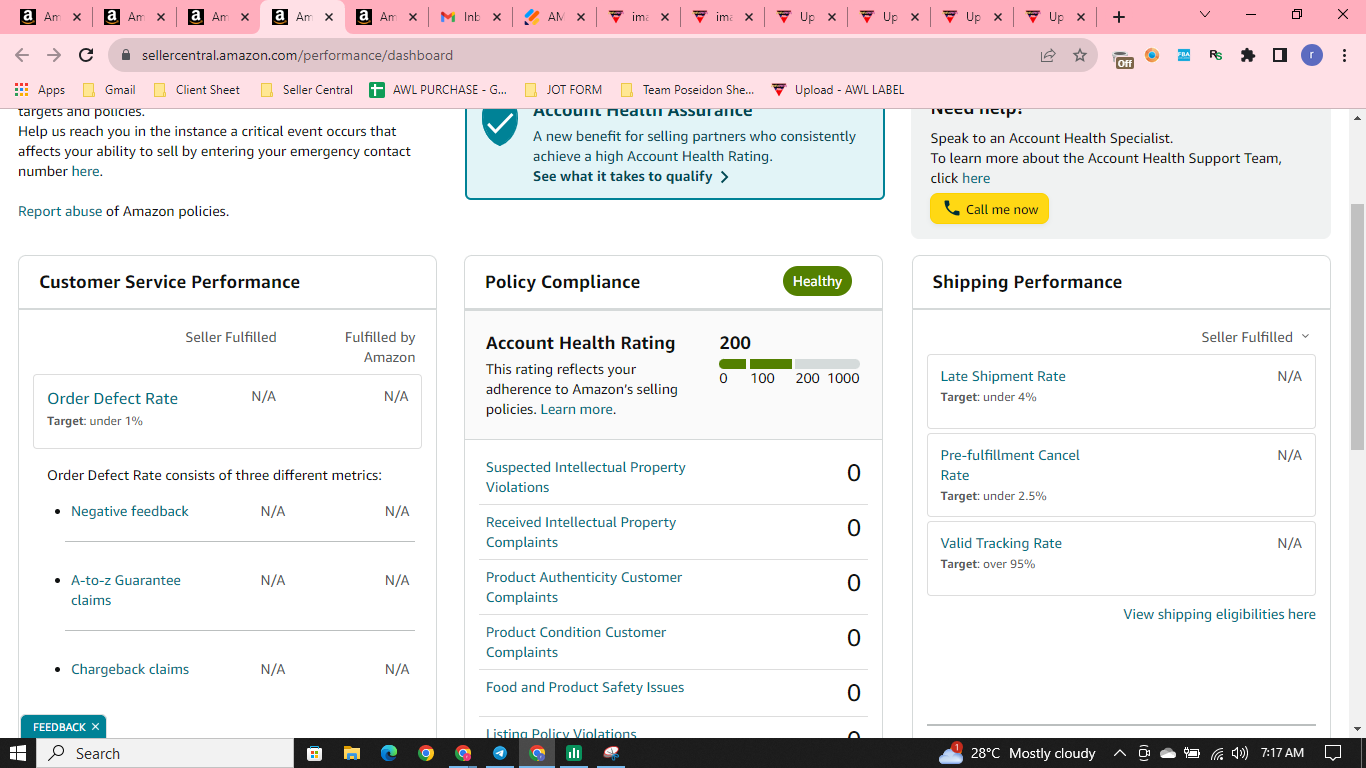Screen dimensions: 1366x768
Task: Open the Valid Tracking Rate link
Action: click(1001, 543)
